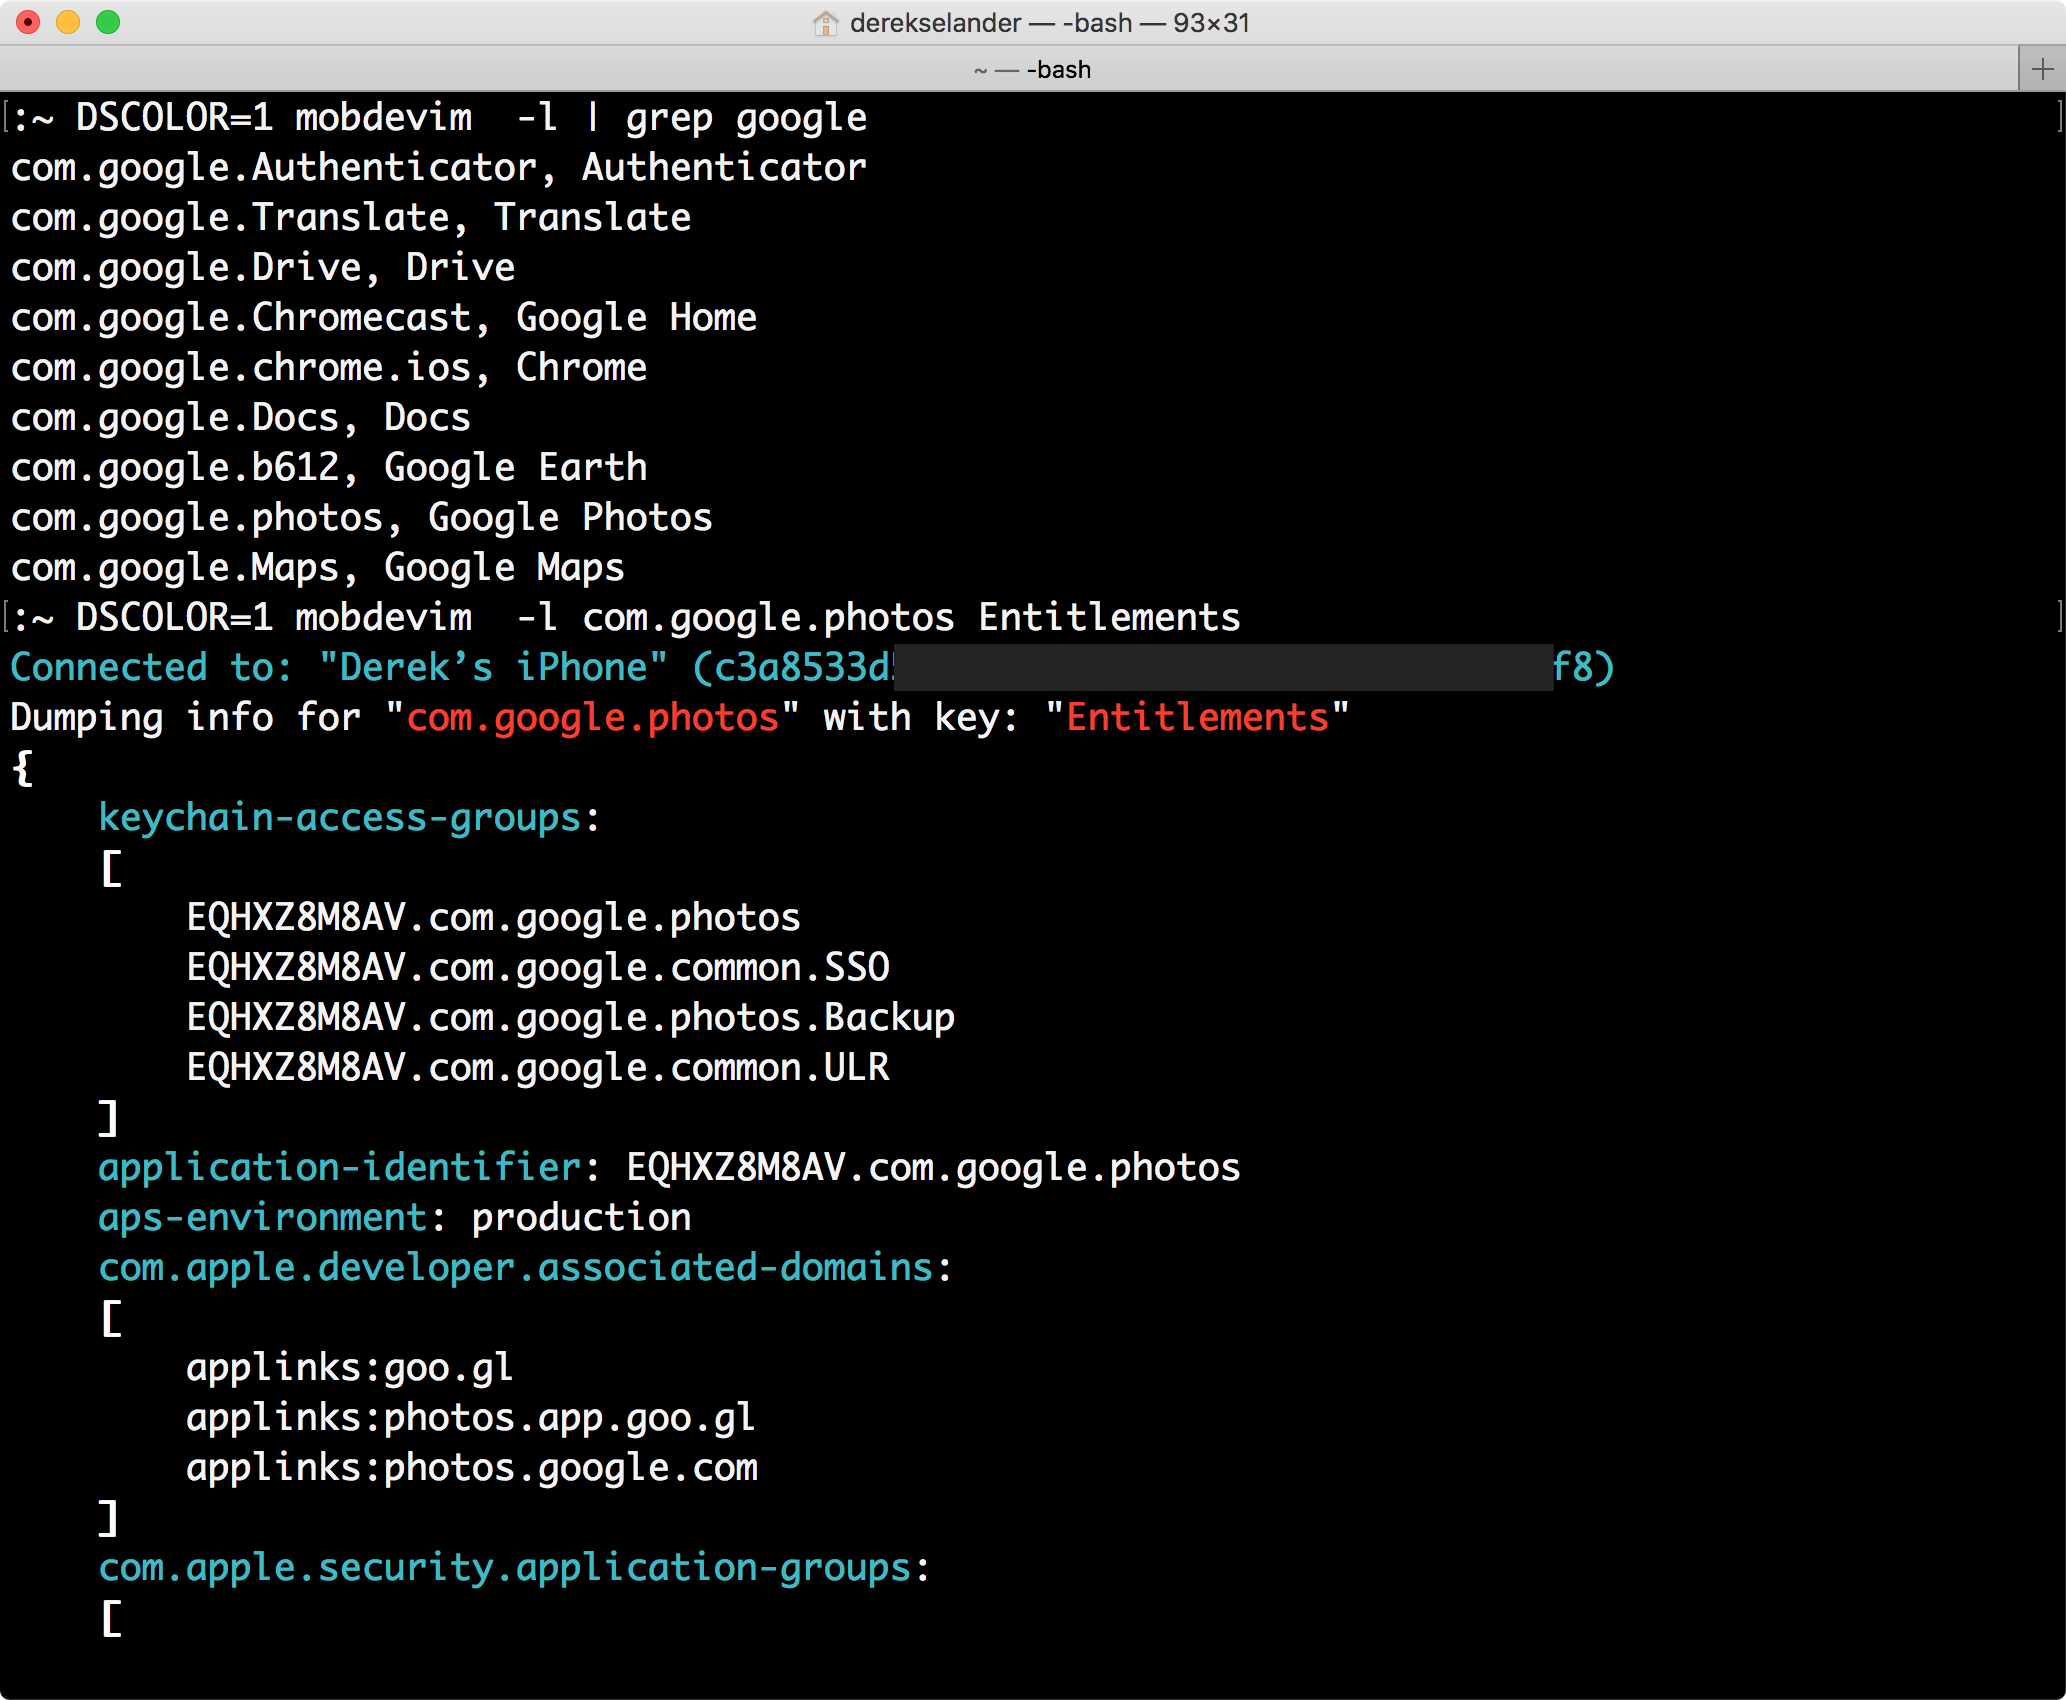This screenshot has width=2066, height=1700.
Task: Click the "Connected to: Derek's iPhone" text
Action: click(338, 667)
